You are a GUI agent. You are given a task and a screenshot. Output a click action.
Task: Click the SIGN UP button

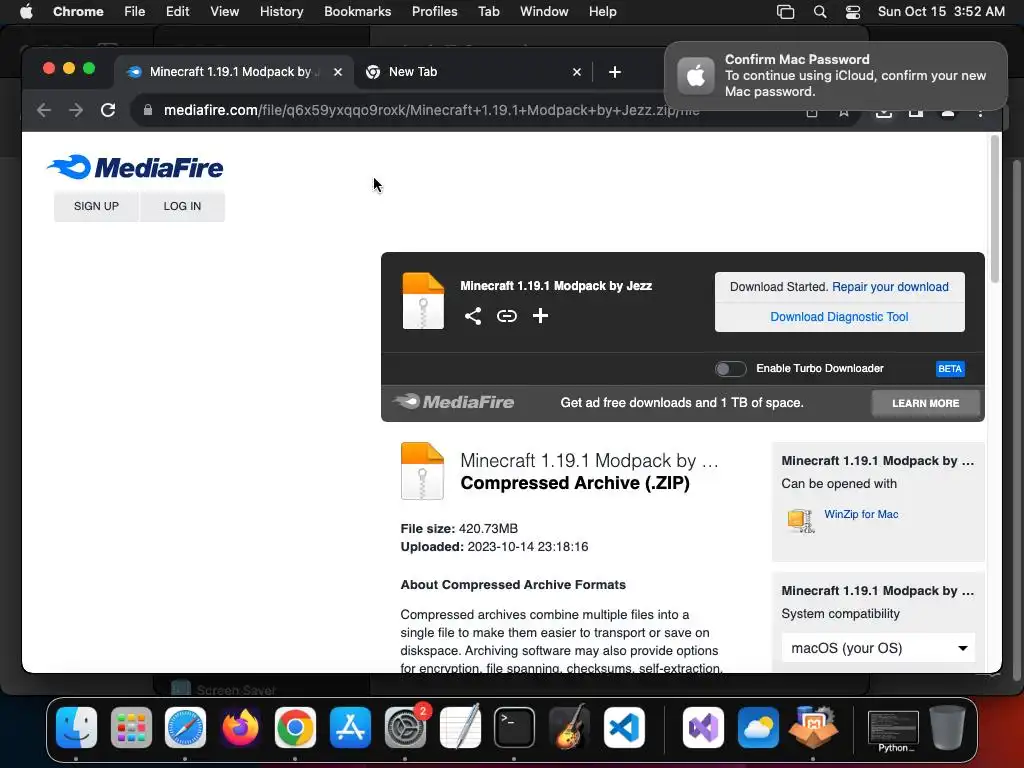[x=97, y=206]
